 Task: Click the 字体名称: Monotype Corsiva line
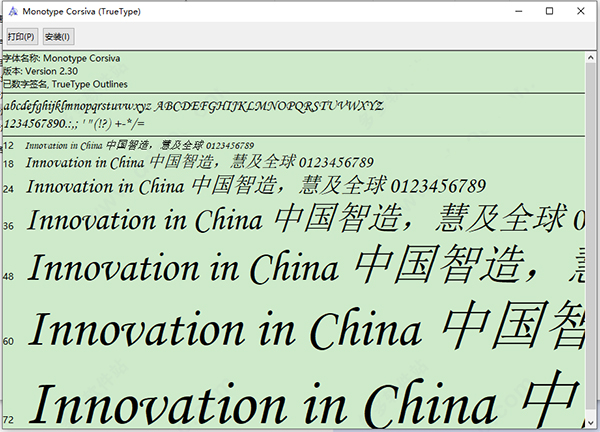click(x=62, y=59)
